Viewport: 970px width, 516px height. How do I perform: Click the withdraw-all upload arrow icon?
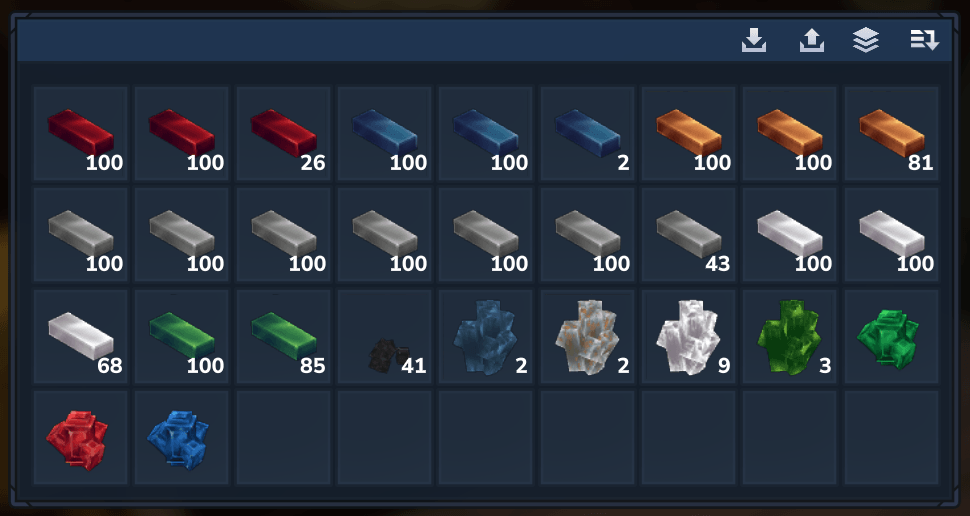[x=812, y=41]
